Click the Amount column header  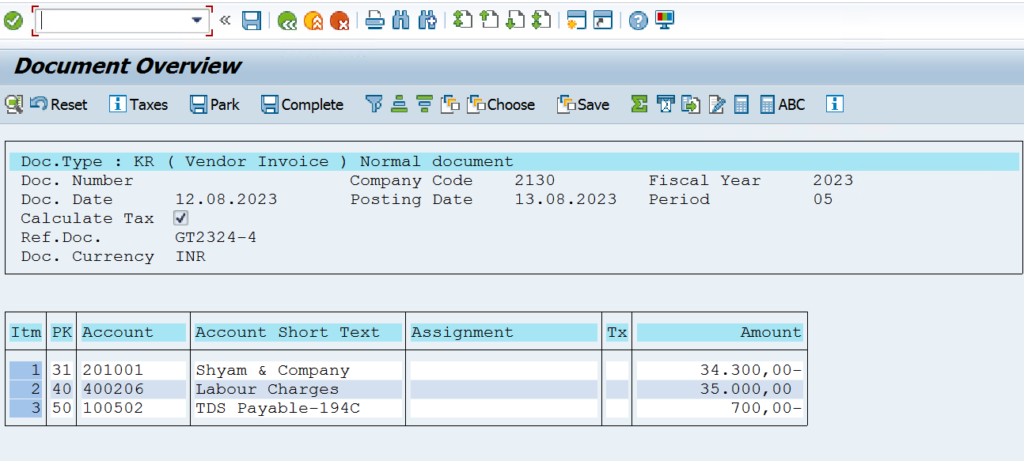720,332
